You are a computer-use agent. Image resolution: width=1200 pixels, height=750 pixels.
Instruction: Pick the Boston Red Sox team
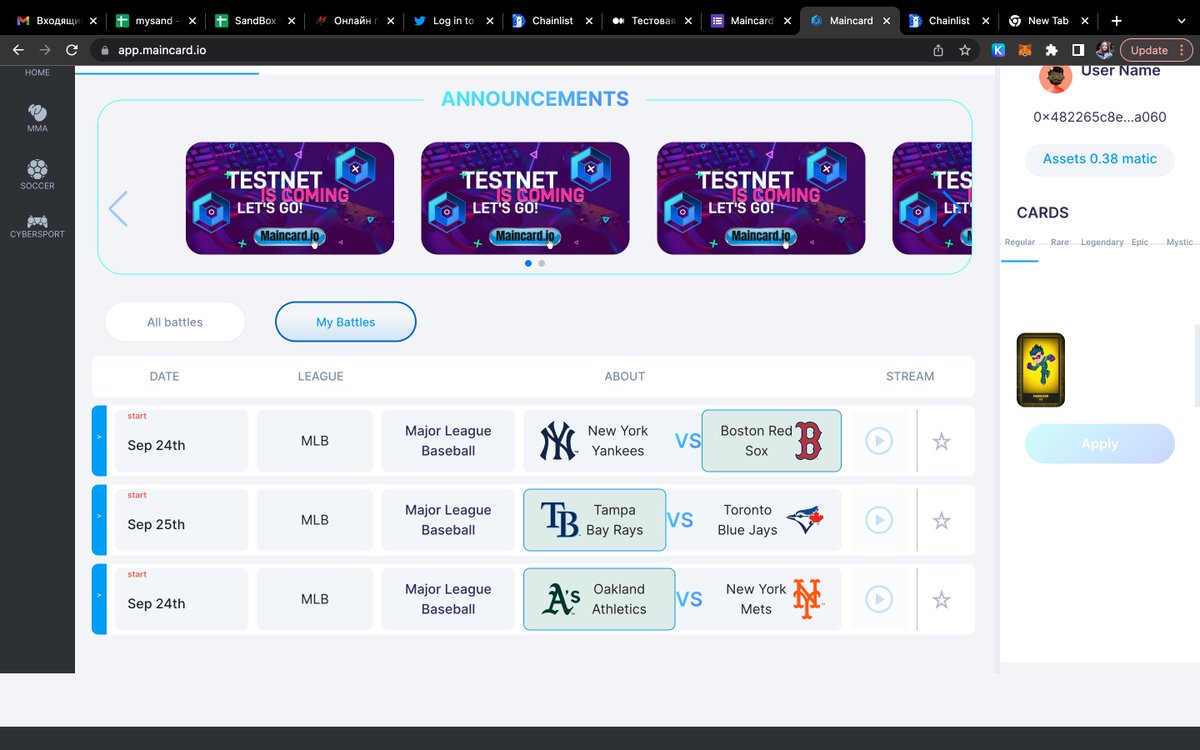[x=771, y=441]
